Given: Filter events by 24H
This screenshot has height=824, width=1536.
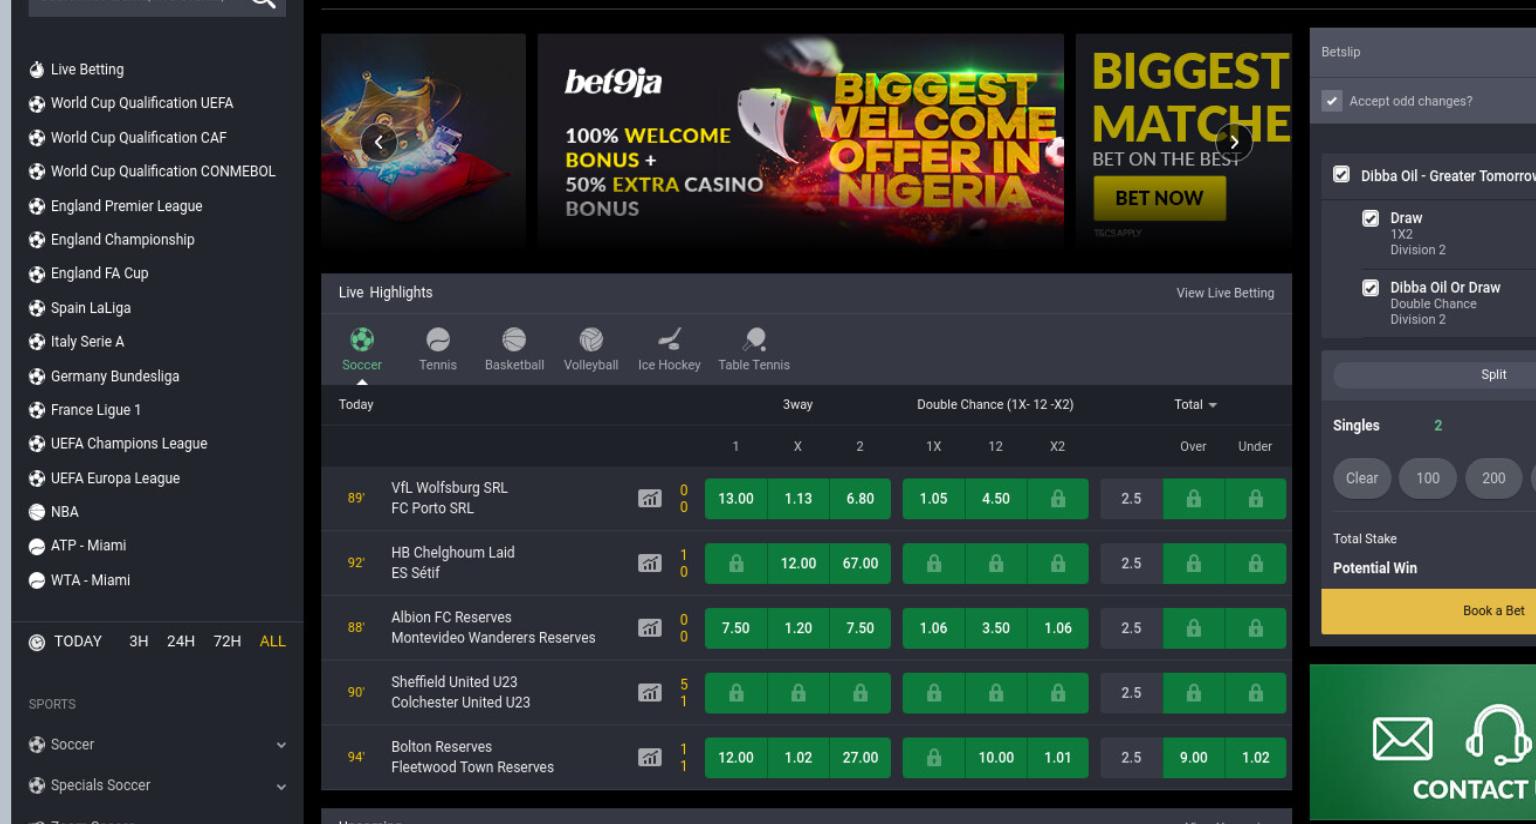Looking at the screenshot, I should tap(181, 641).
